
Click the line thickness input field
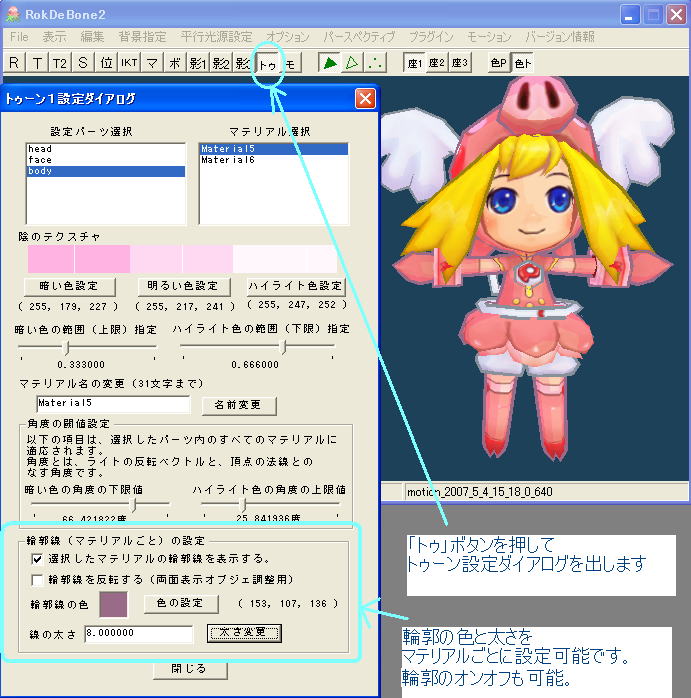[x=138, y=633]
